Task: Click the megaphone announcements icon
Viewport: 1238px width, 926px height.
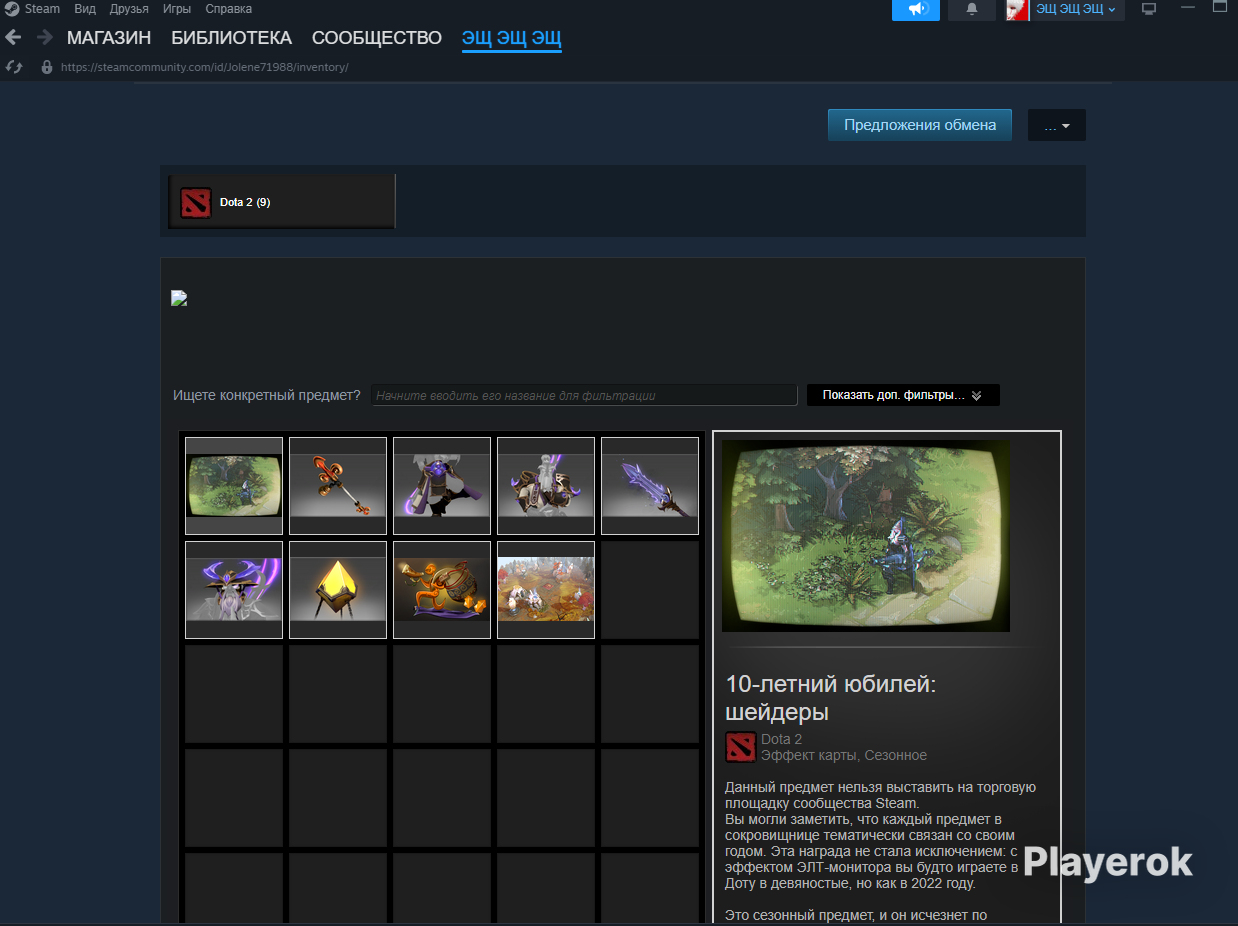Action: tap(916, 9)
